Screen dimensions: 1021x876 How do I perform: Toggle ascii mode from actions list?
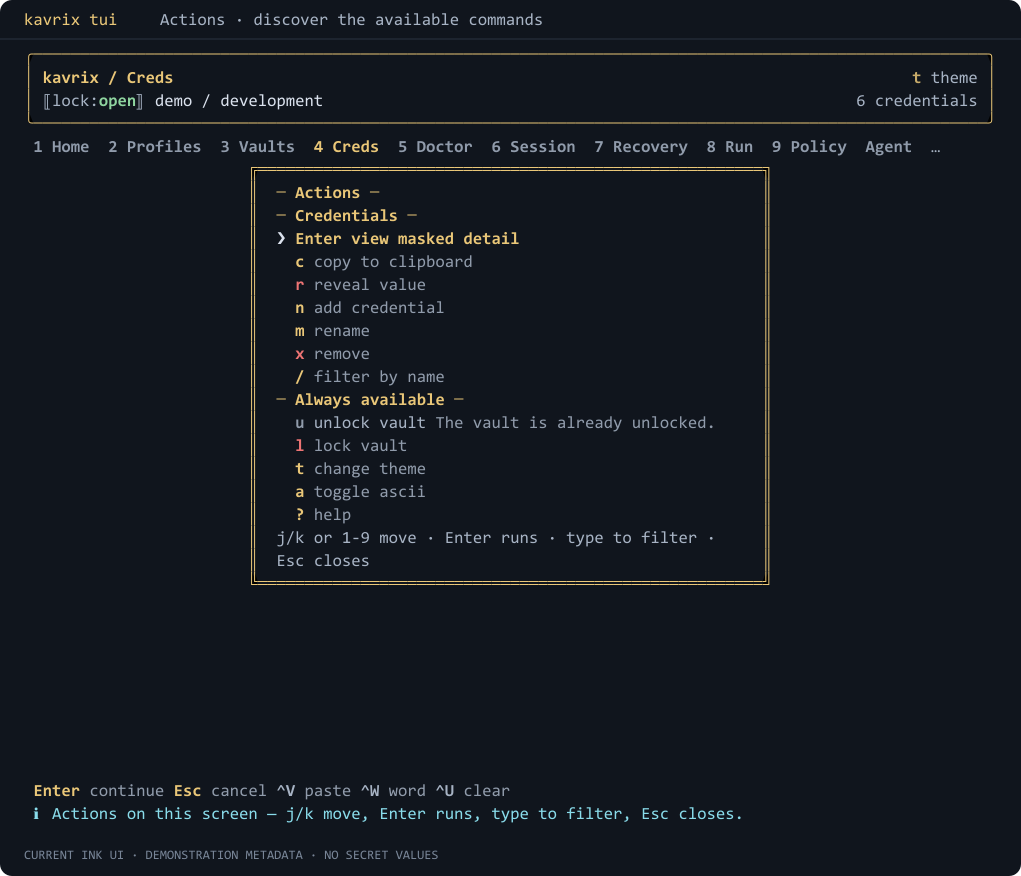[x=360, y=492]
